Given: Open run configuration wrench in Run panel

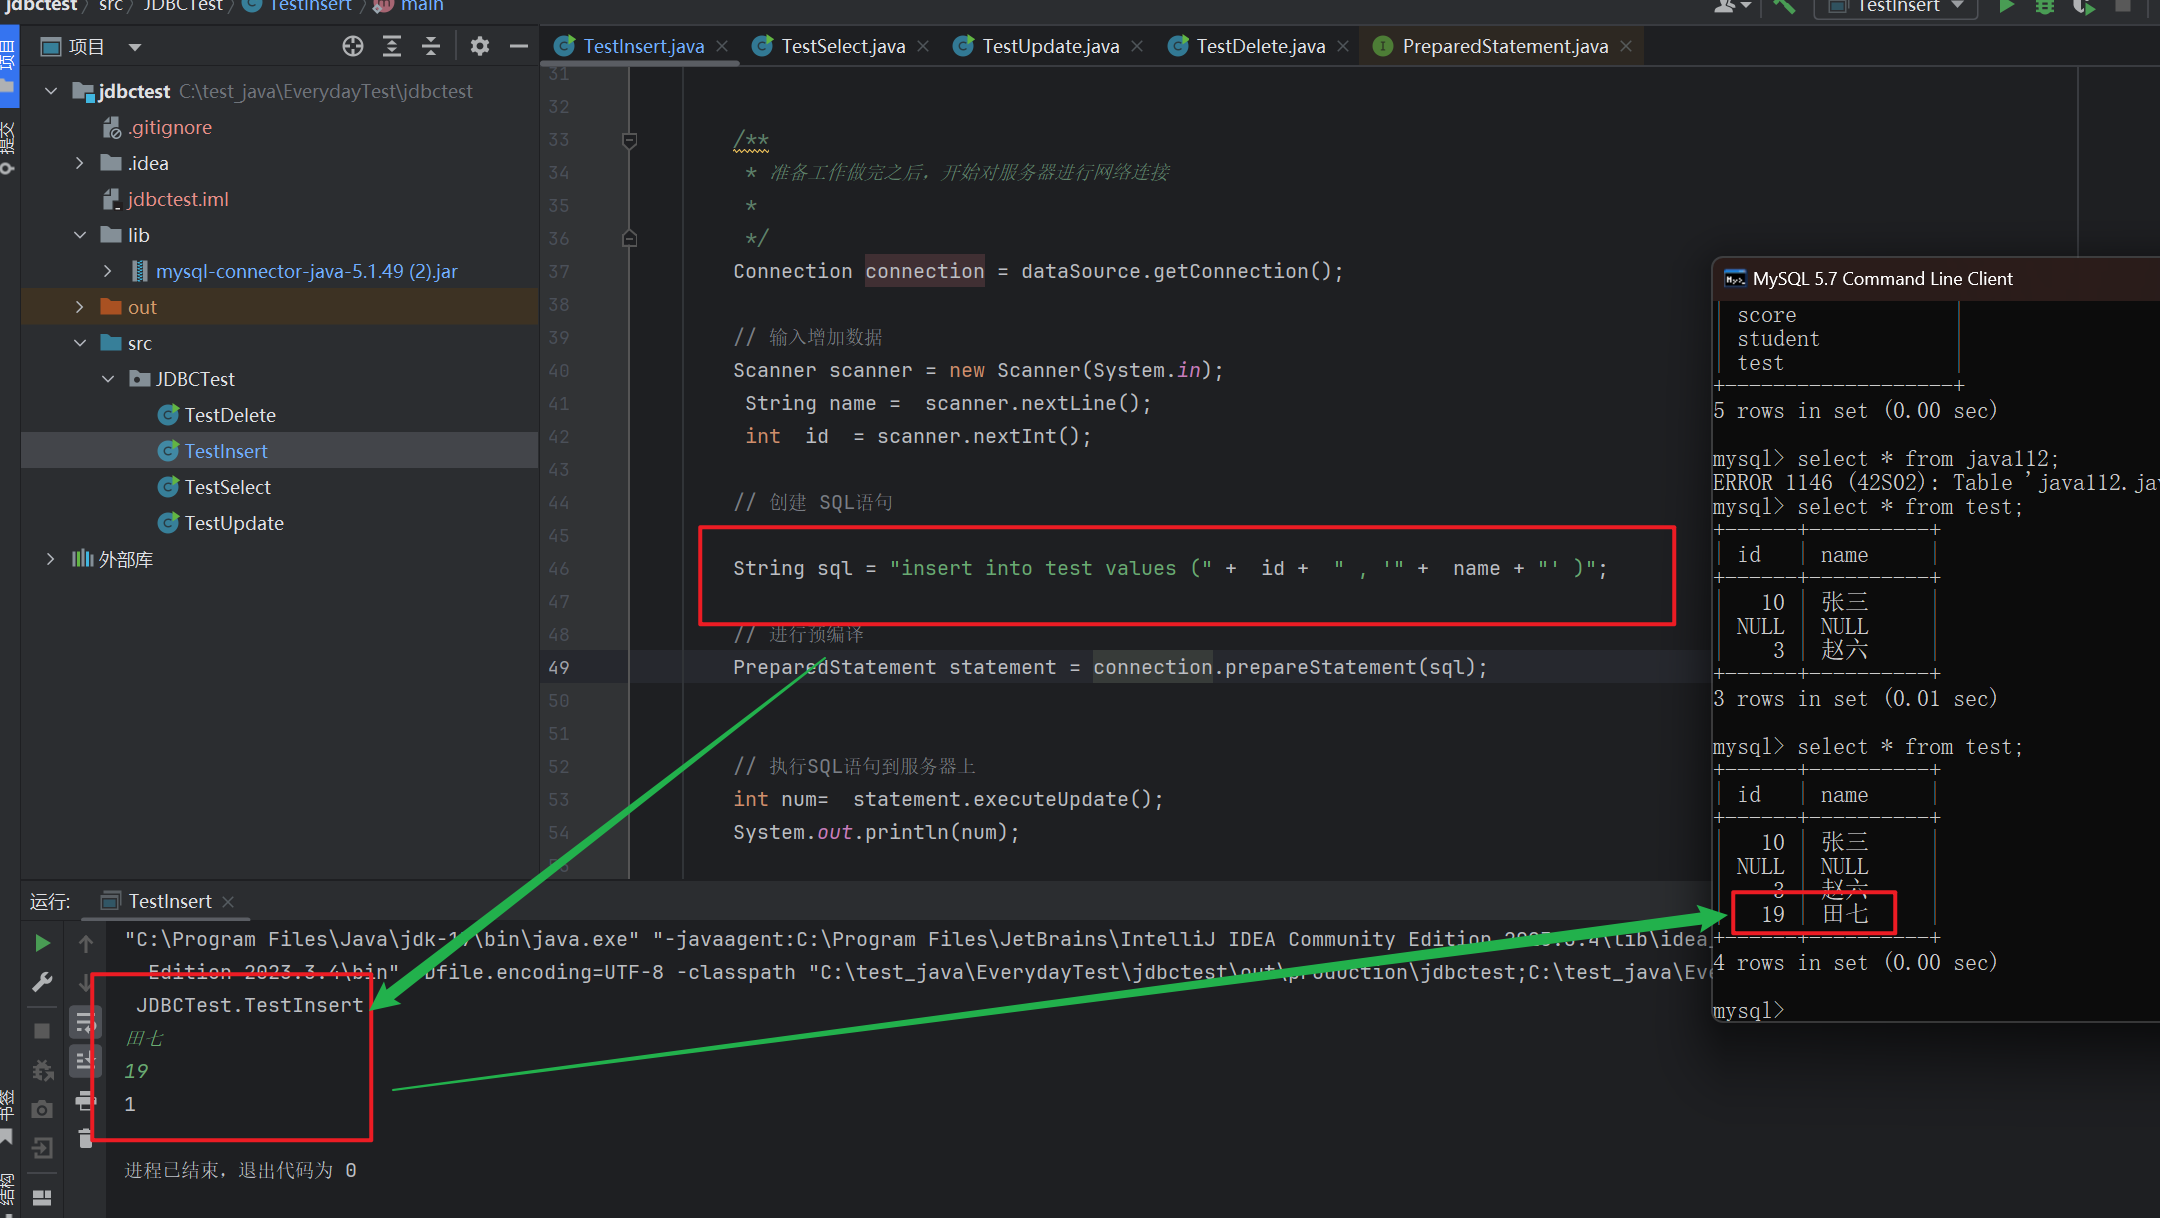Looking at the screenshot, I should (x=42, y=983).
